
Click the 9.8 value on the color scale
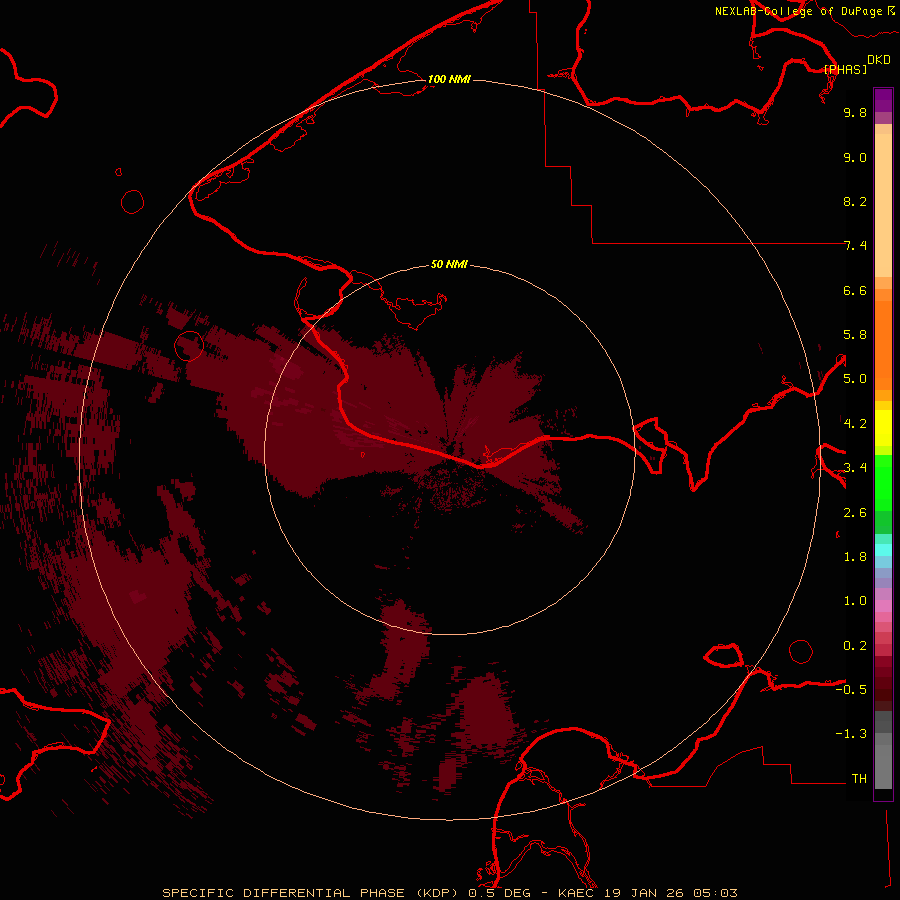tap(855, 112)
